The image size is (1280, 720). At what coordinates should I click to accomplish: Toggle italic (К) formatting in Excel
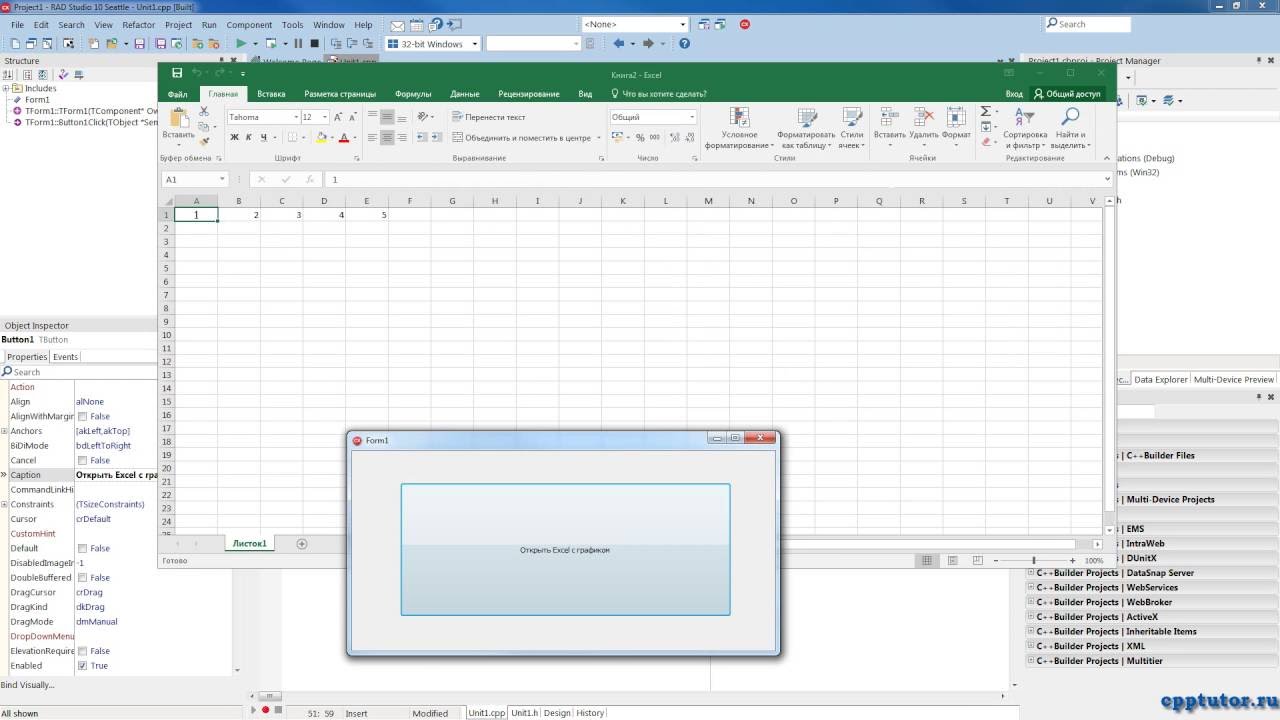click(x=249, y=138)
